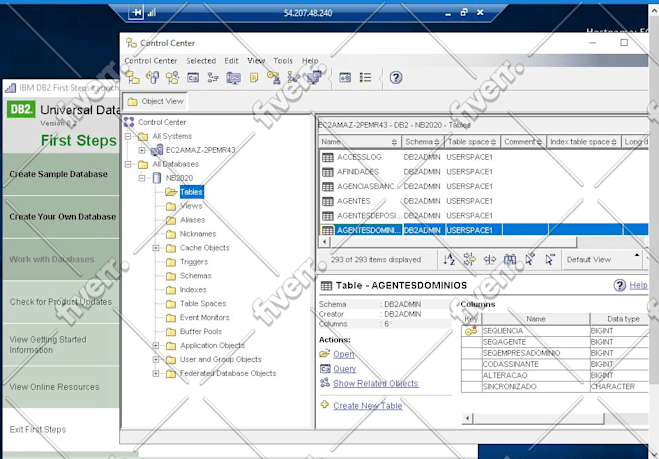Image resolution: width=659 pixels, height=459 pixels.
Task: Expand the Cache Objects folder
Action: click(x=156, y=248)
